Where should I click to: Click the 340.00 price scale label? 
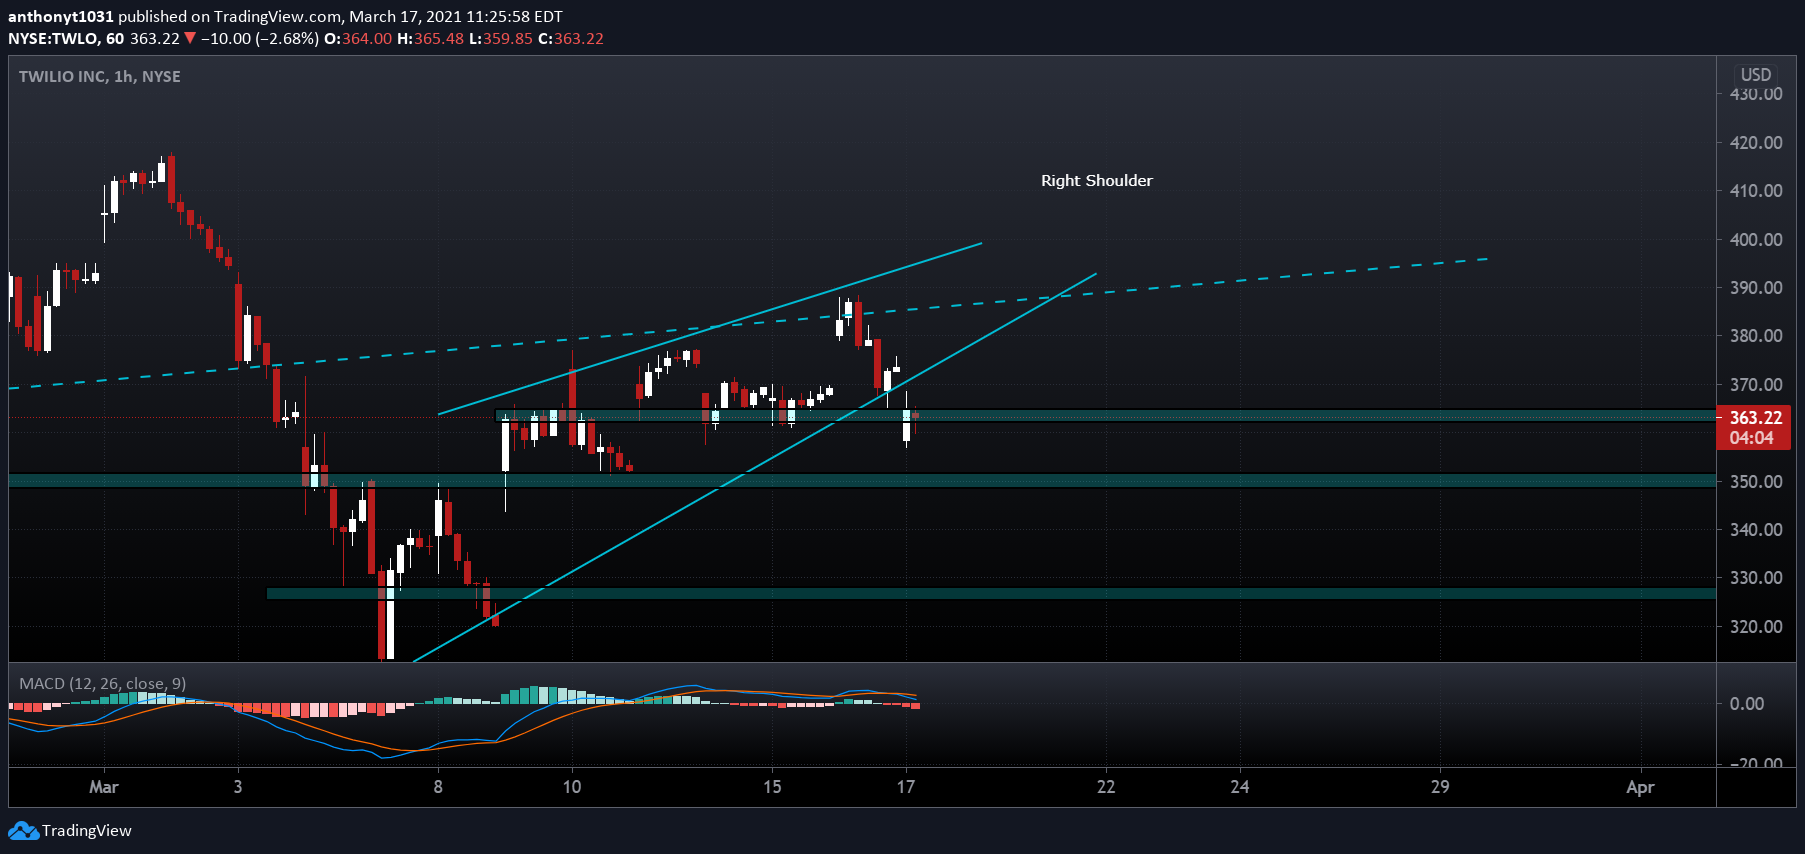click(x=1756, y=530)
